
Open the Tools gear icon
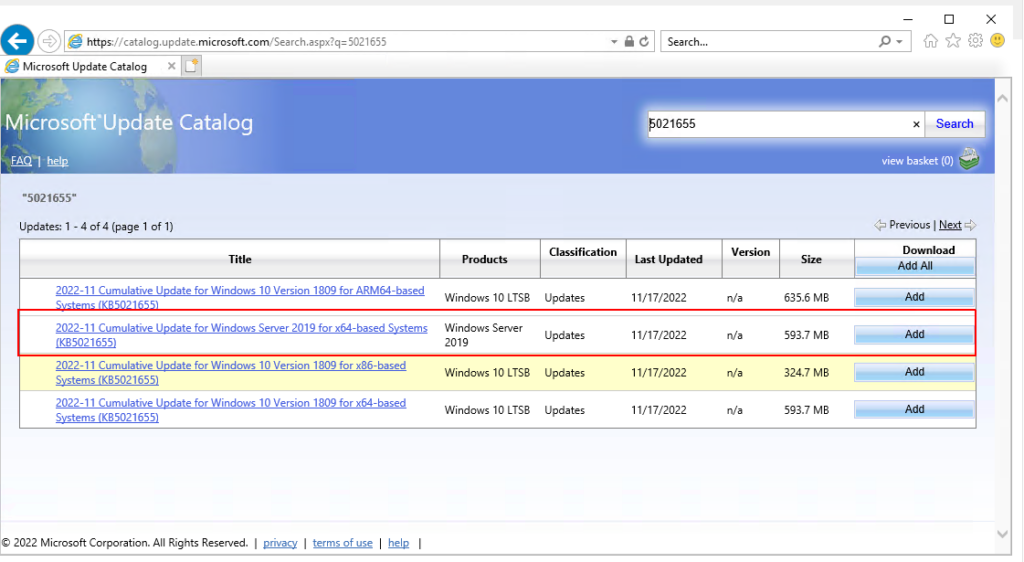[976, 41]
